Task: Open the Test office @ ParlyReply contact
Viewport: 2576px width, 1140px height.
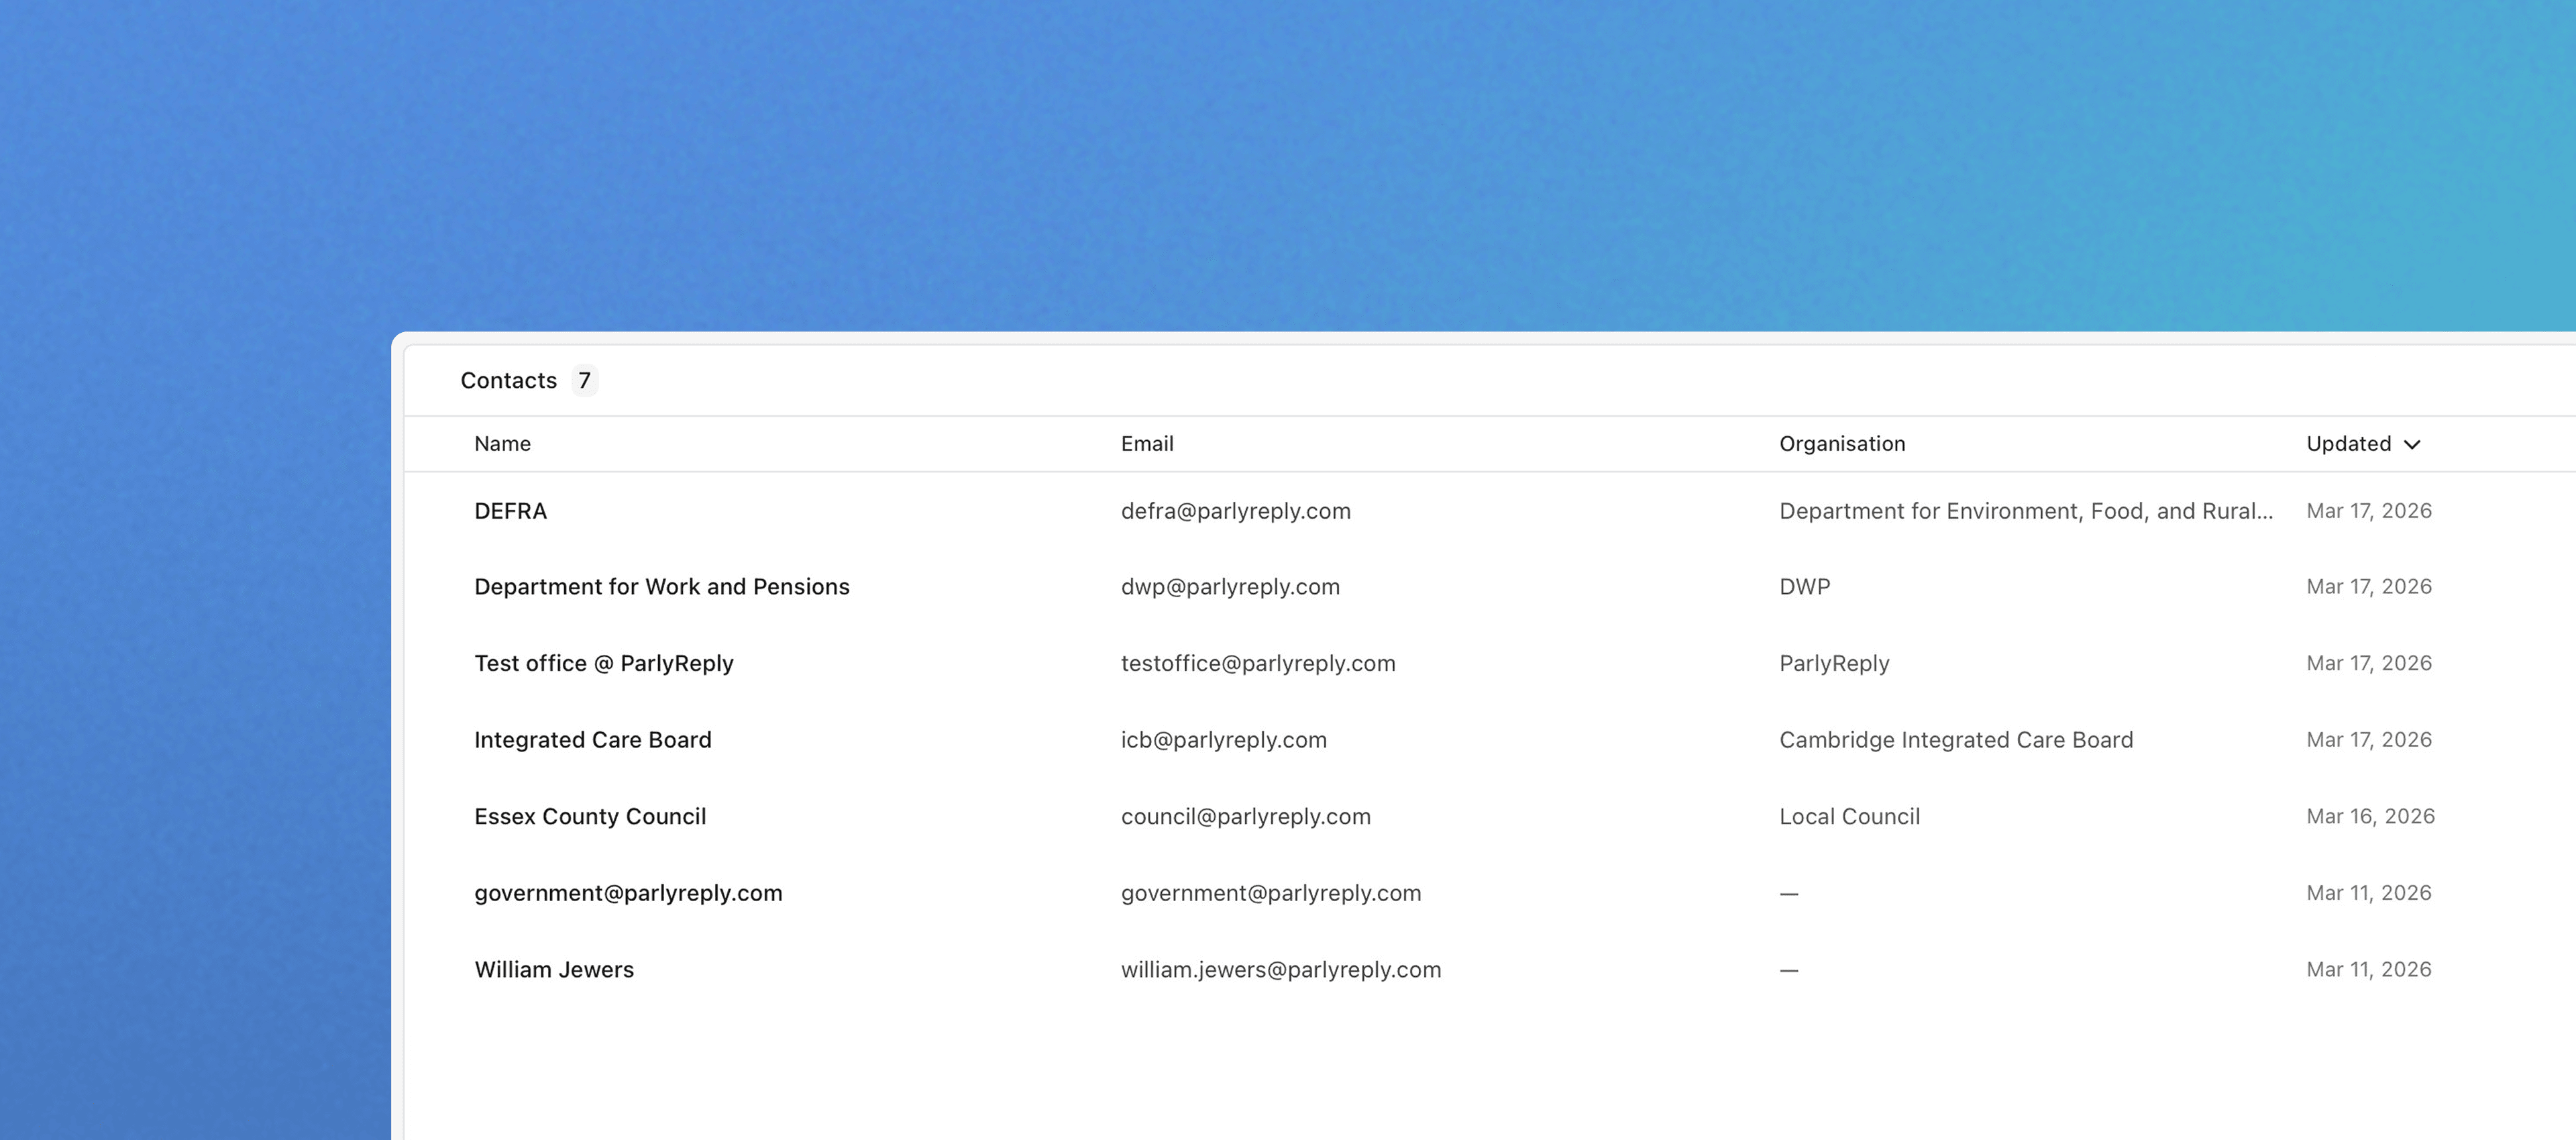Action: [x=604, y=663]
